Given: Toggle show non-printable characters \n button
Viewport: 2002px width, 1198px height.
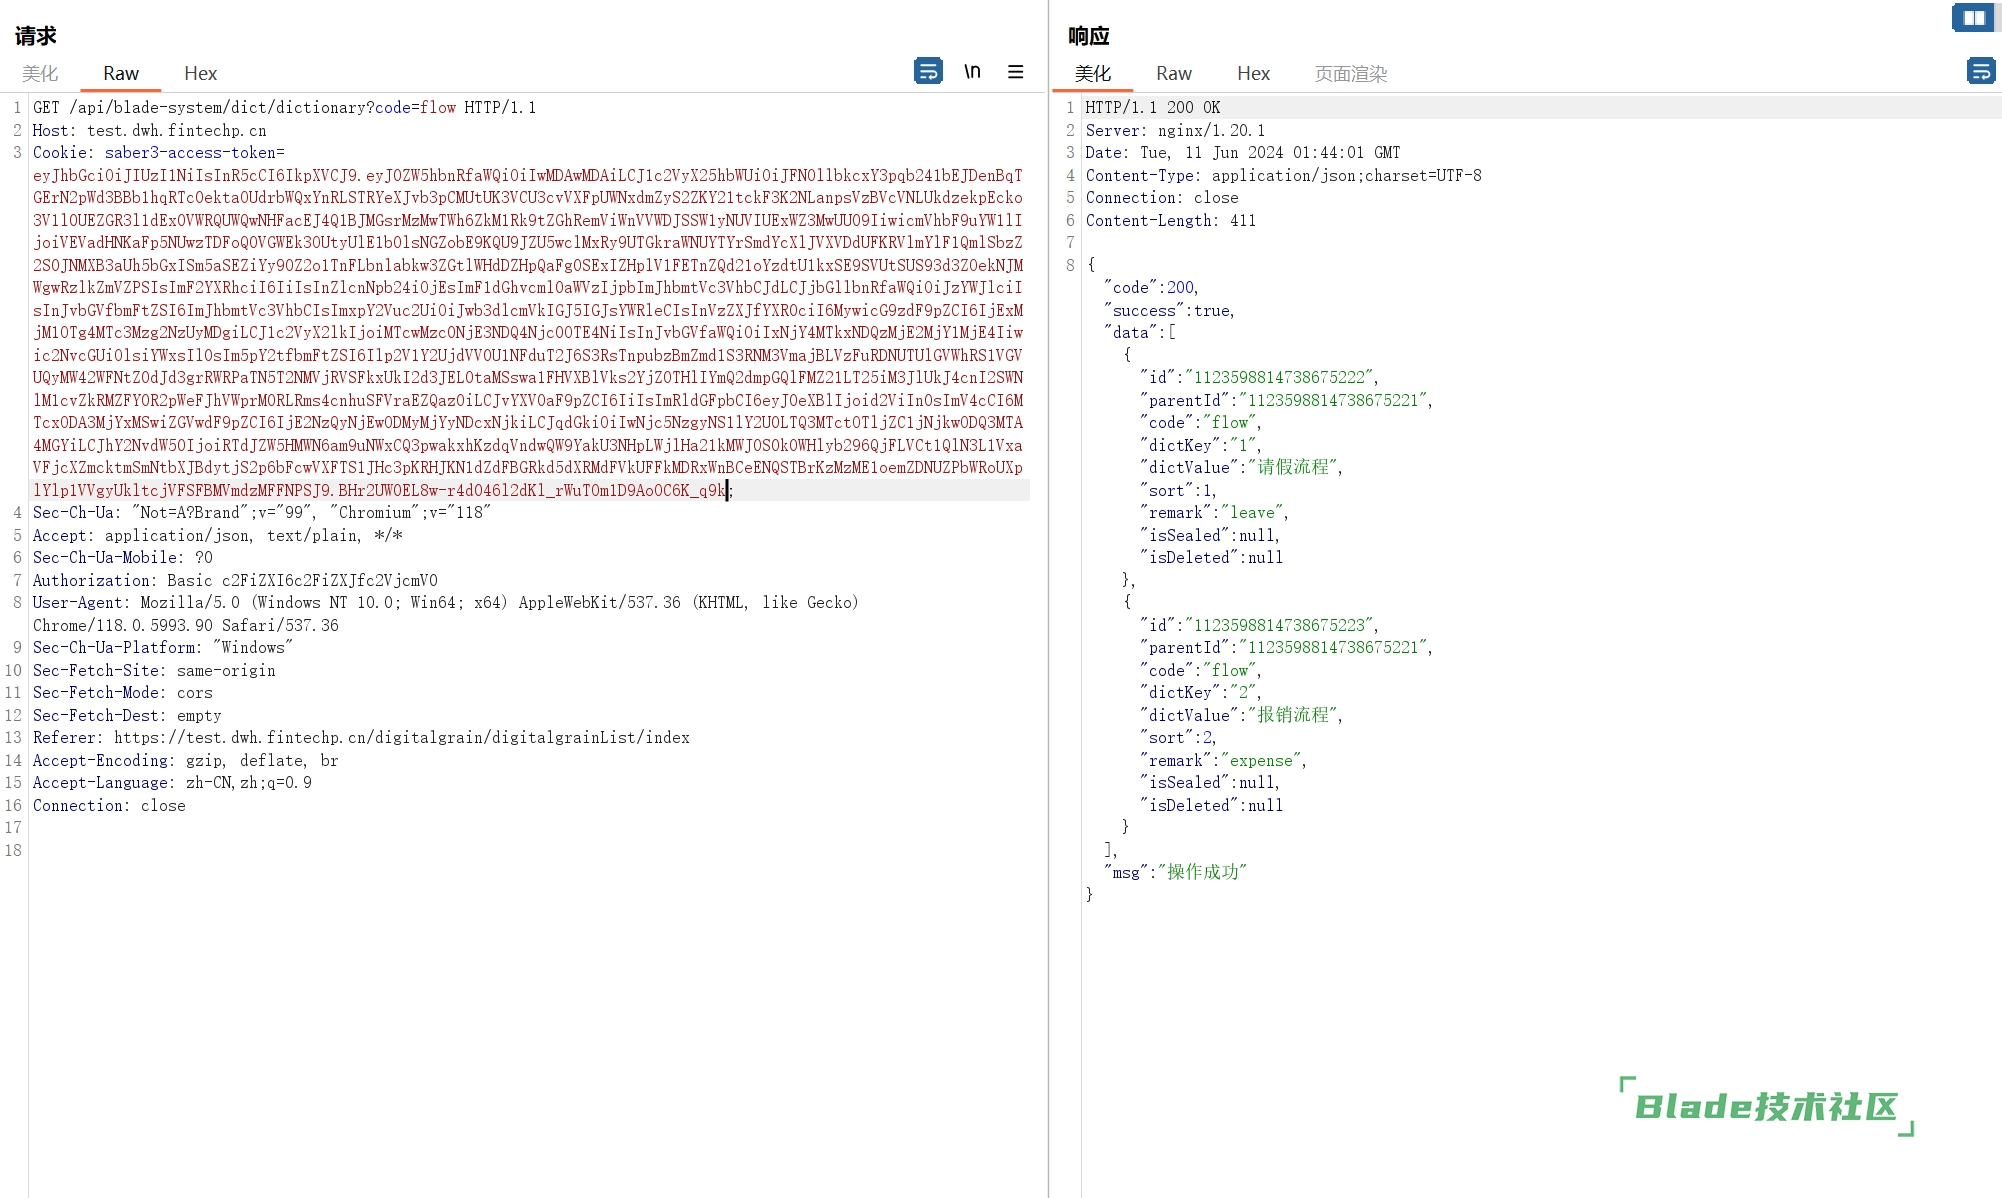Looking at the screenshot, I should (972, 71).
